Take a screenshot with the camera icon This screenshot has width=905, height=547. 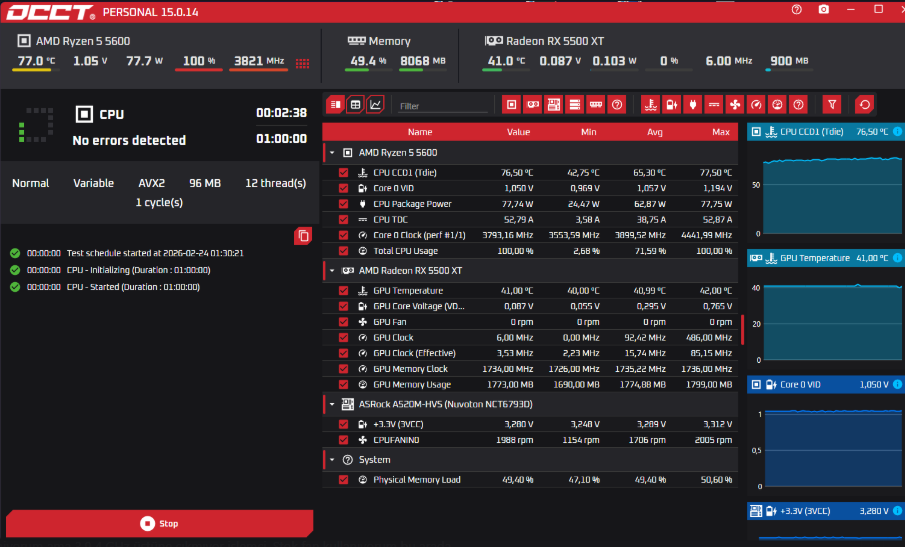tap(824, 10)
